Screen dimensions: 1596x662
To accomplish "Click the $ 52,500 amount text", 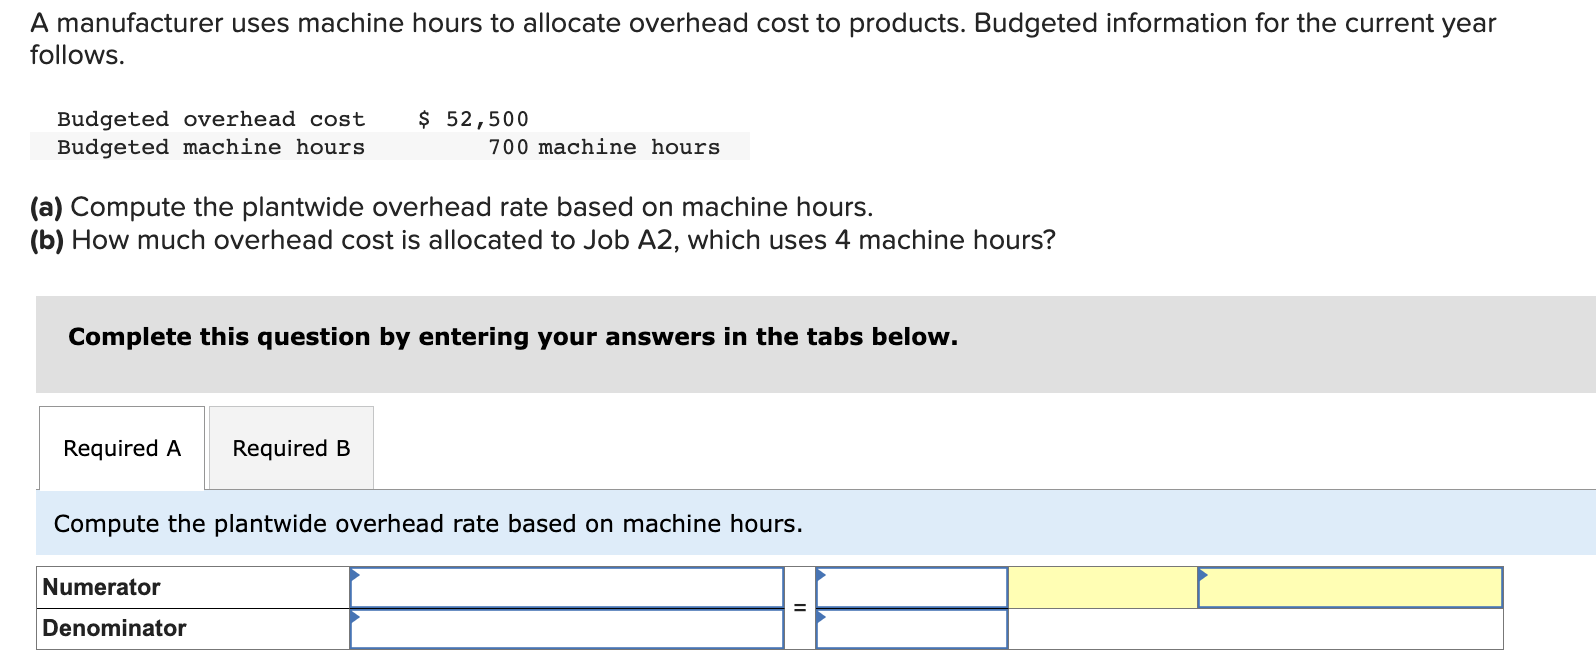I will coord(474,118).
